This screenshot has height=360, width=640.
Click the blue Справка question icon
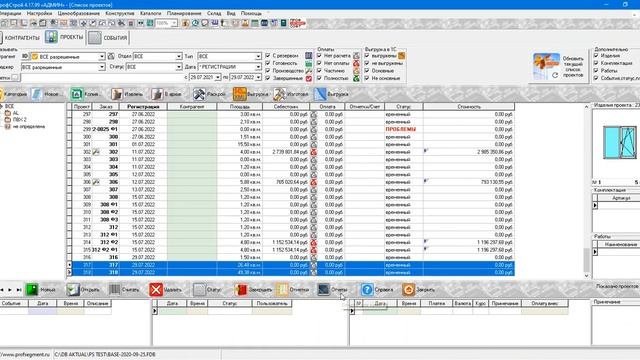(367, 289)
